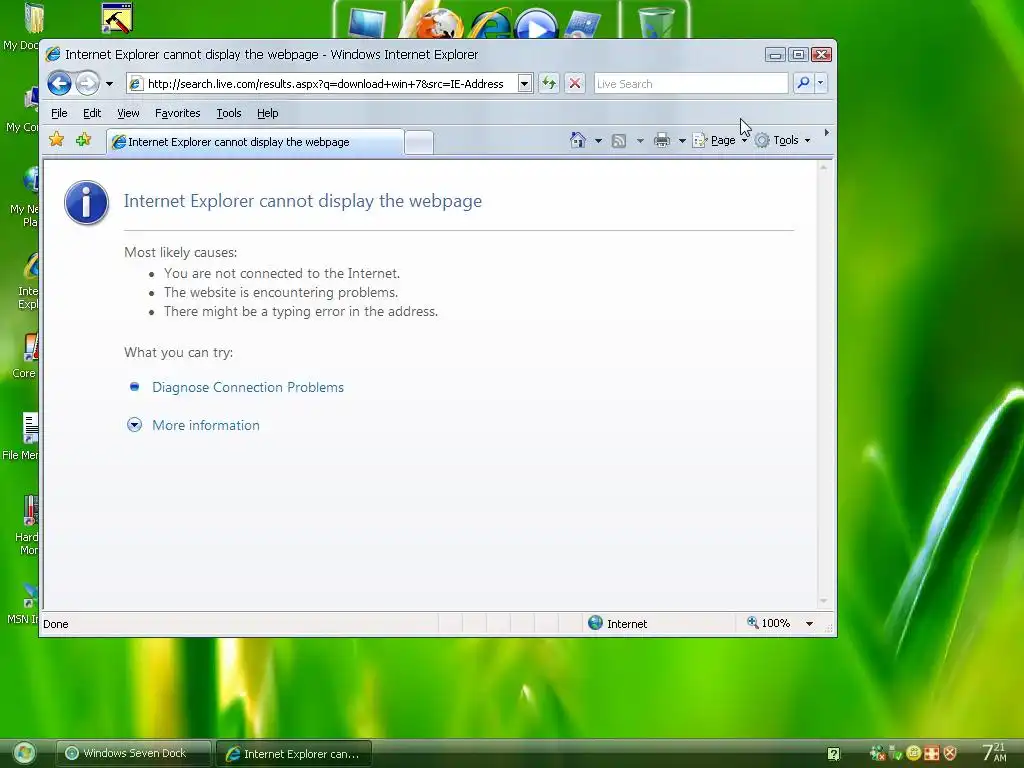This screenshot has height=768, width=1024.
Task: Open the File menu
Action: coord(59,113)
